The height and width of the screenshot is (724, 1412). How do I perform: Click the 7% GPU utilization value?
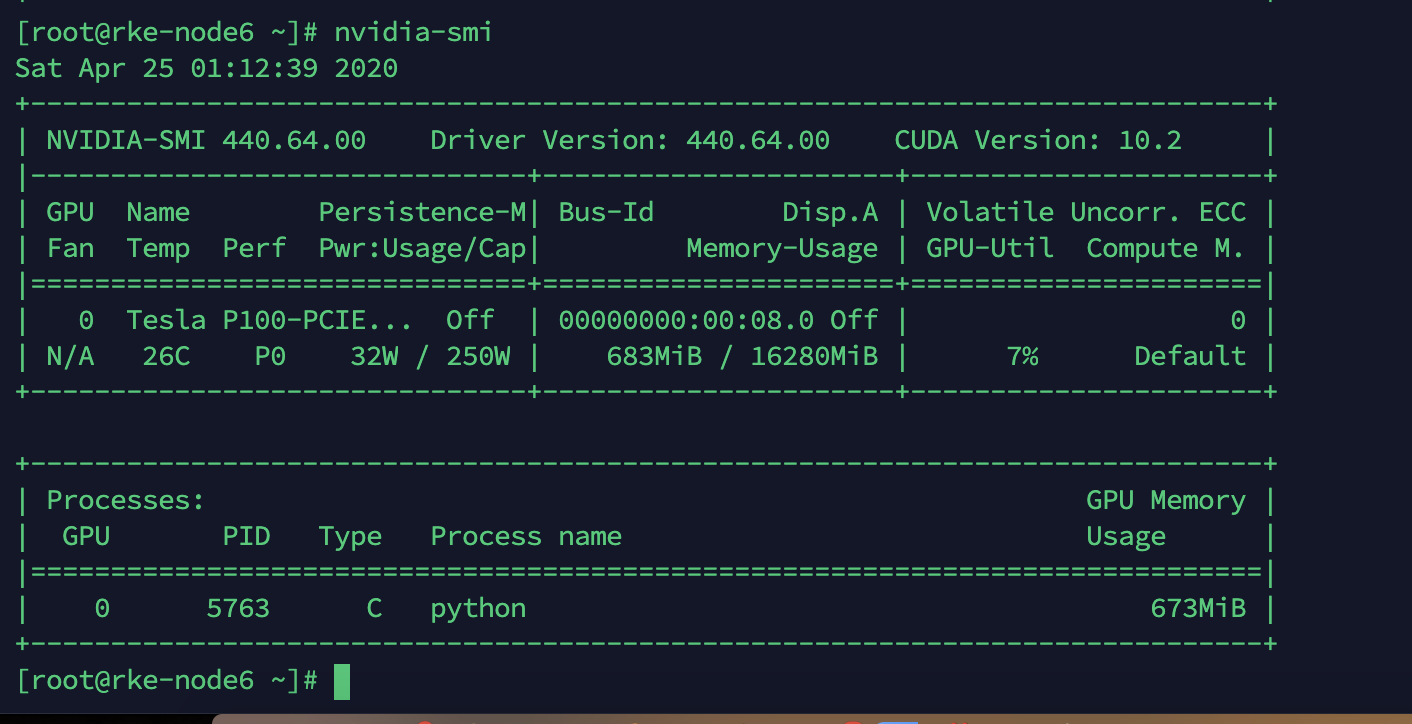[x=1022, y=356]
